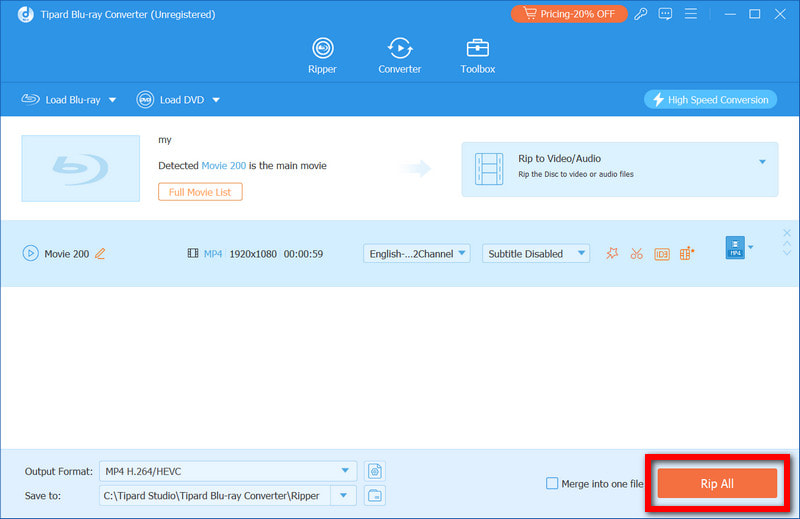Open the register key icon

pyautogui.click(x=640, y=14)
